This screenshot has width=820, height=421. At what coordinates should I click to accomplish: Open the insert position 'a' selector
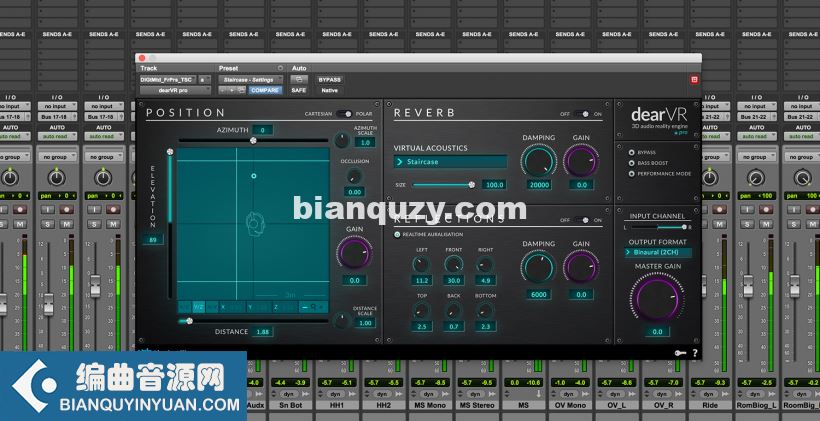(204, 79)
